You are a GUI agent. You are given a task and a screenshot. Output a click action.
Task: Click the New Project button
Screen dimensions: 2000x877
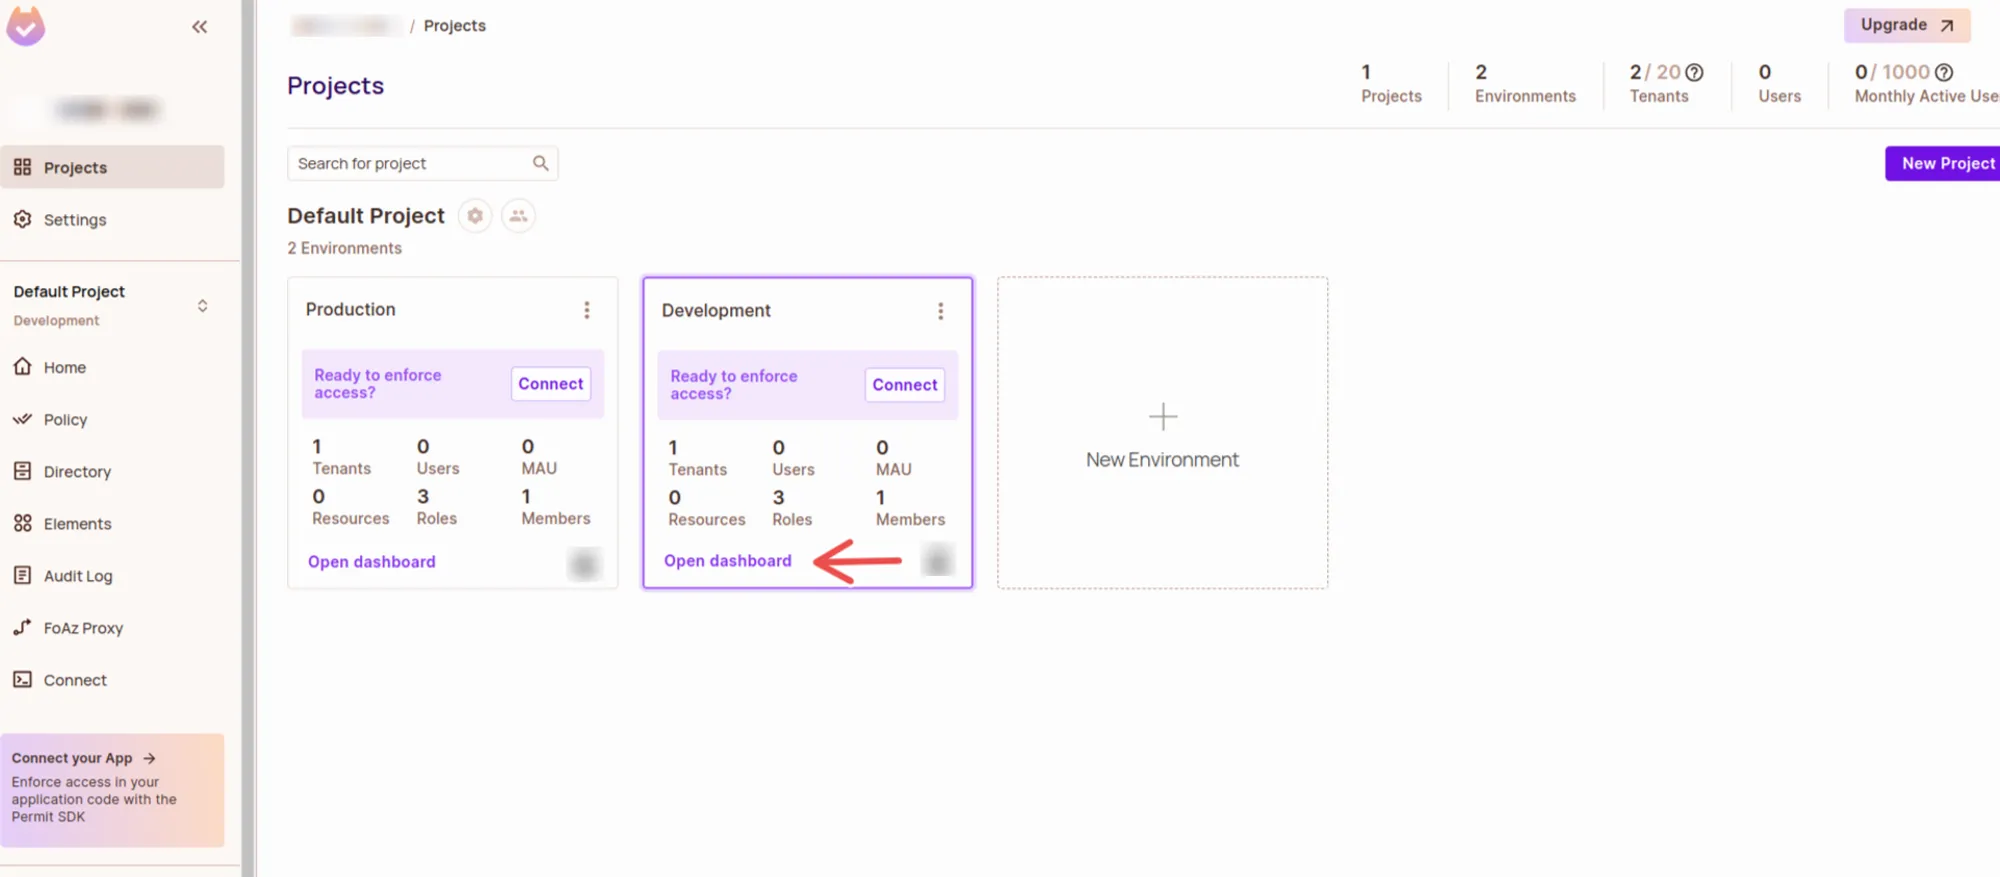1946,163
